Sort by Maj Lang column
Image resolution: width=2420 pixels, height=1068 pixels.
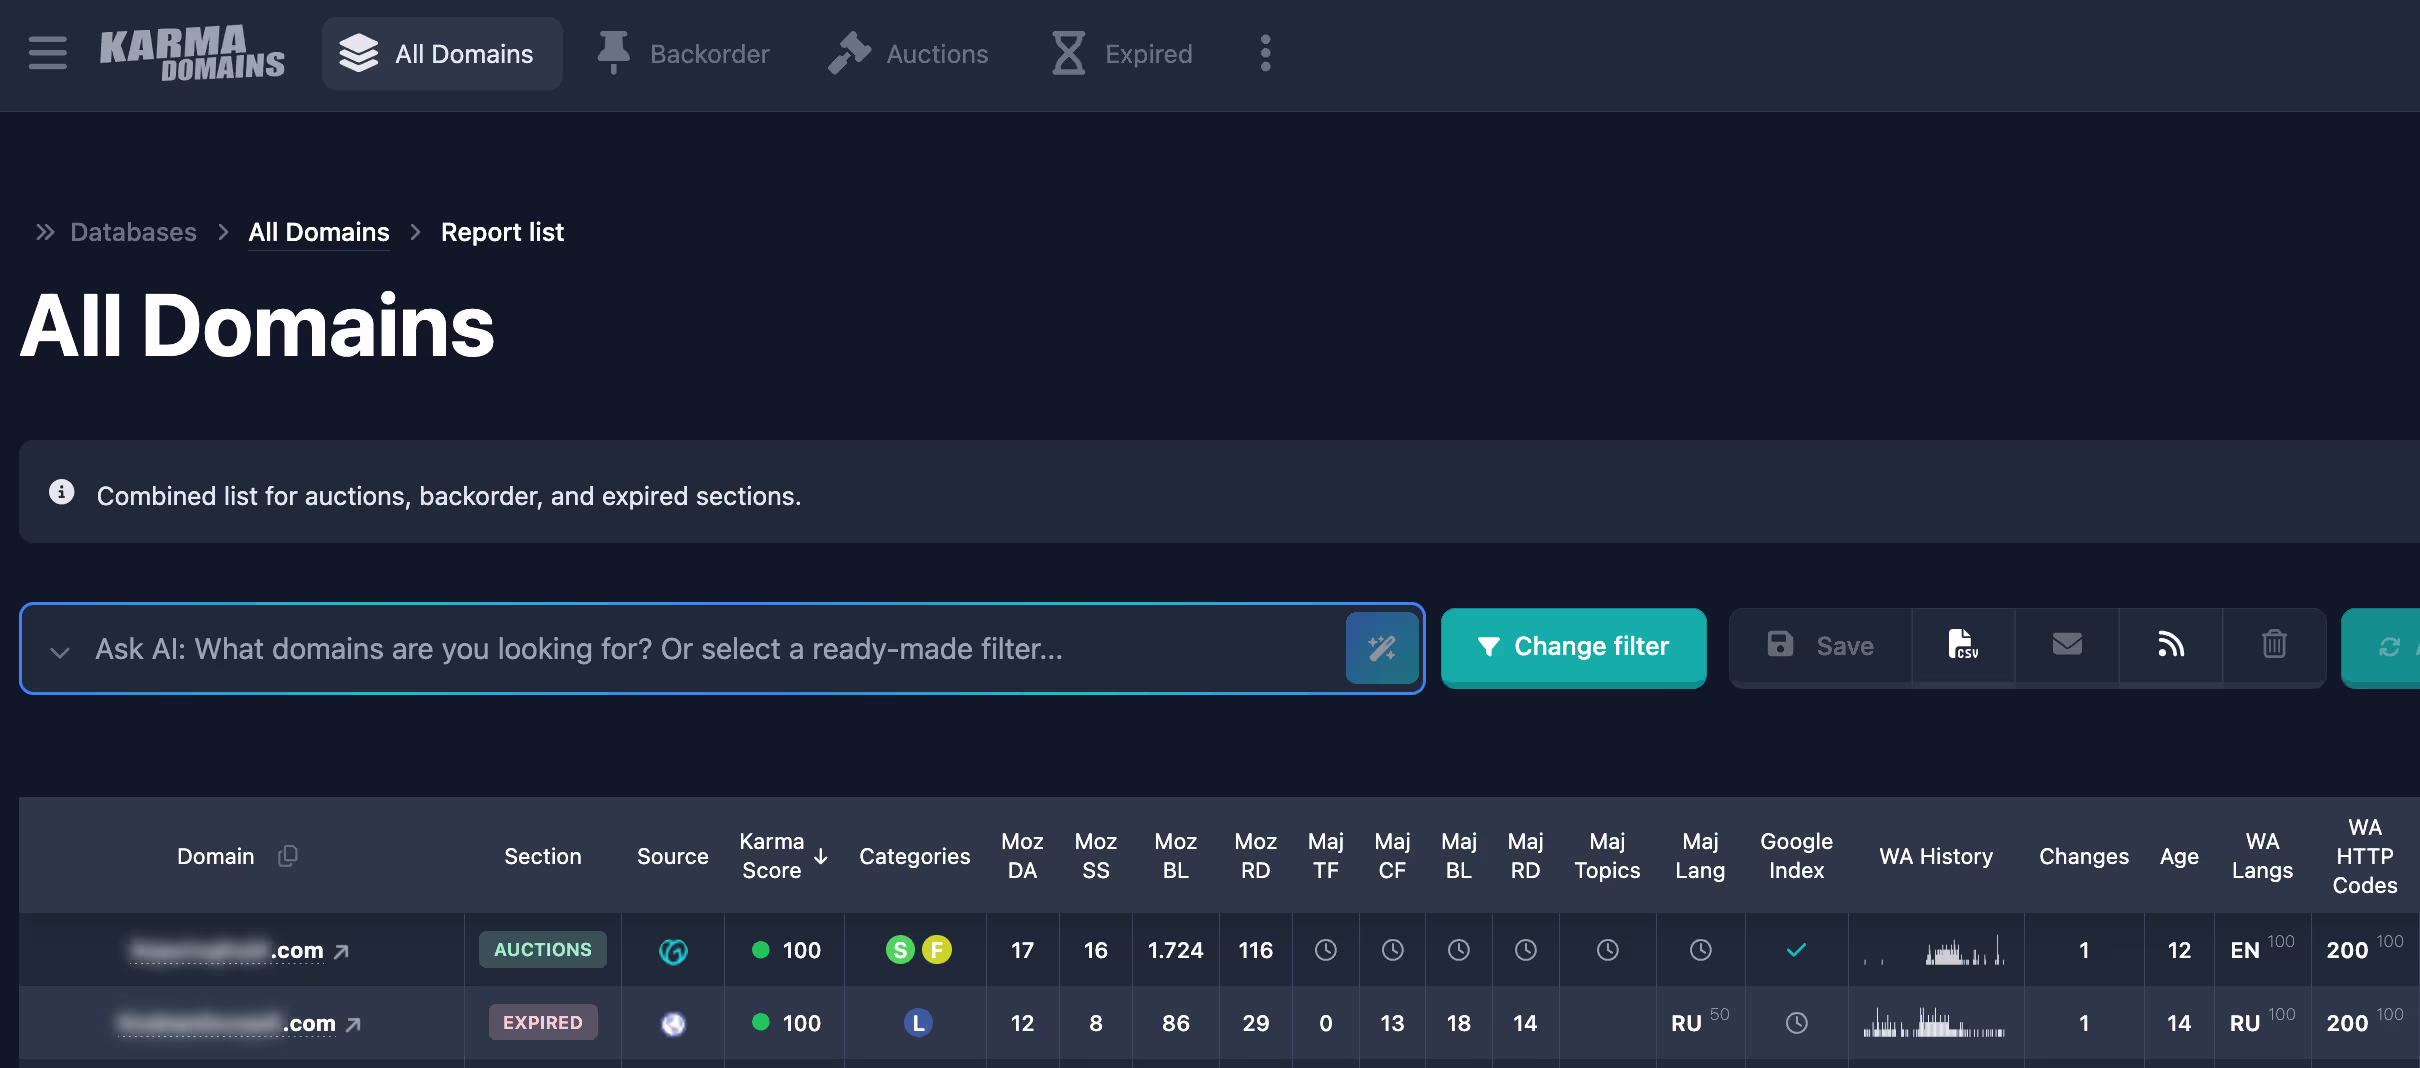tap(1700, 856)
